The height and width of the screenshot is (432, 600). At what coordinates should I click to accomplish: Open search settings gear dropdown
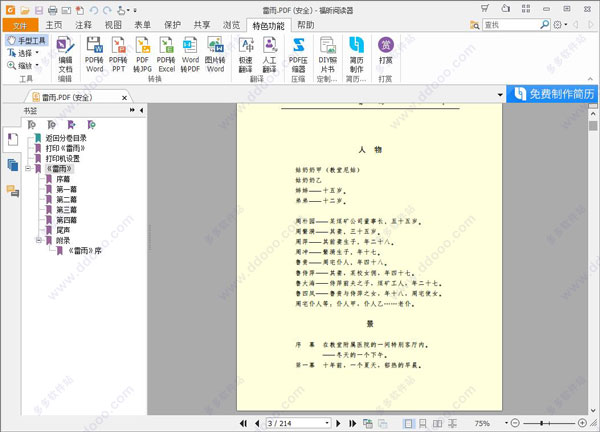tap(560, 25)
